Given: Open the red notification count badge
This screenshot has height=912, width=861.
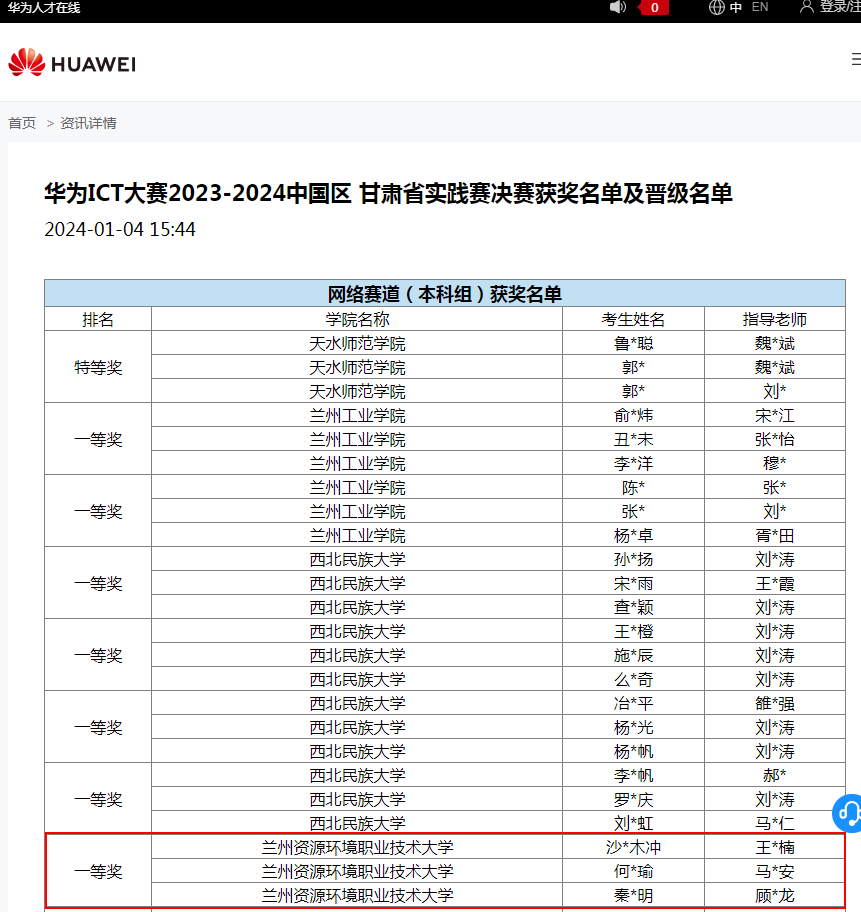Looking at the screenshot, I should coord(654,8).
